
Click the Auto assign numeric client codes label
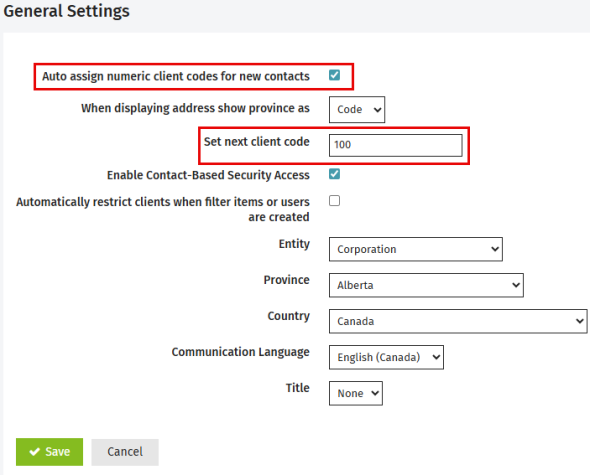pyautogui.click(x=176, y=76)
